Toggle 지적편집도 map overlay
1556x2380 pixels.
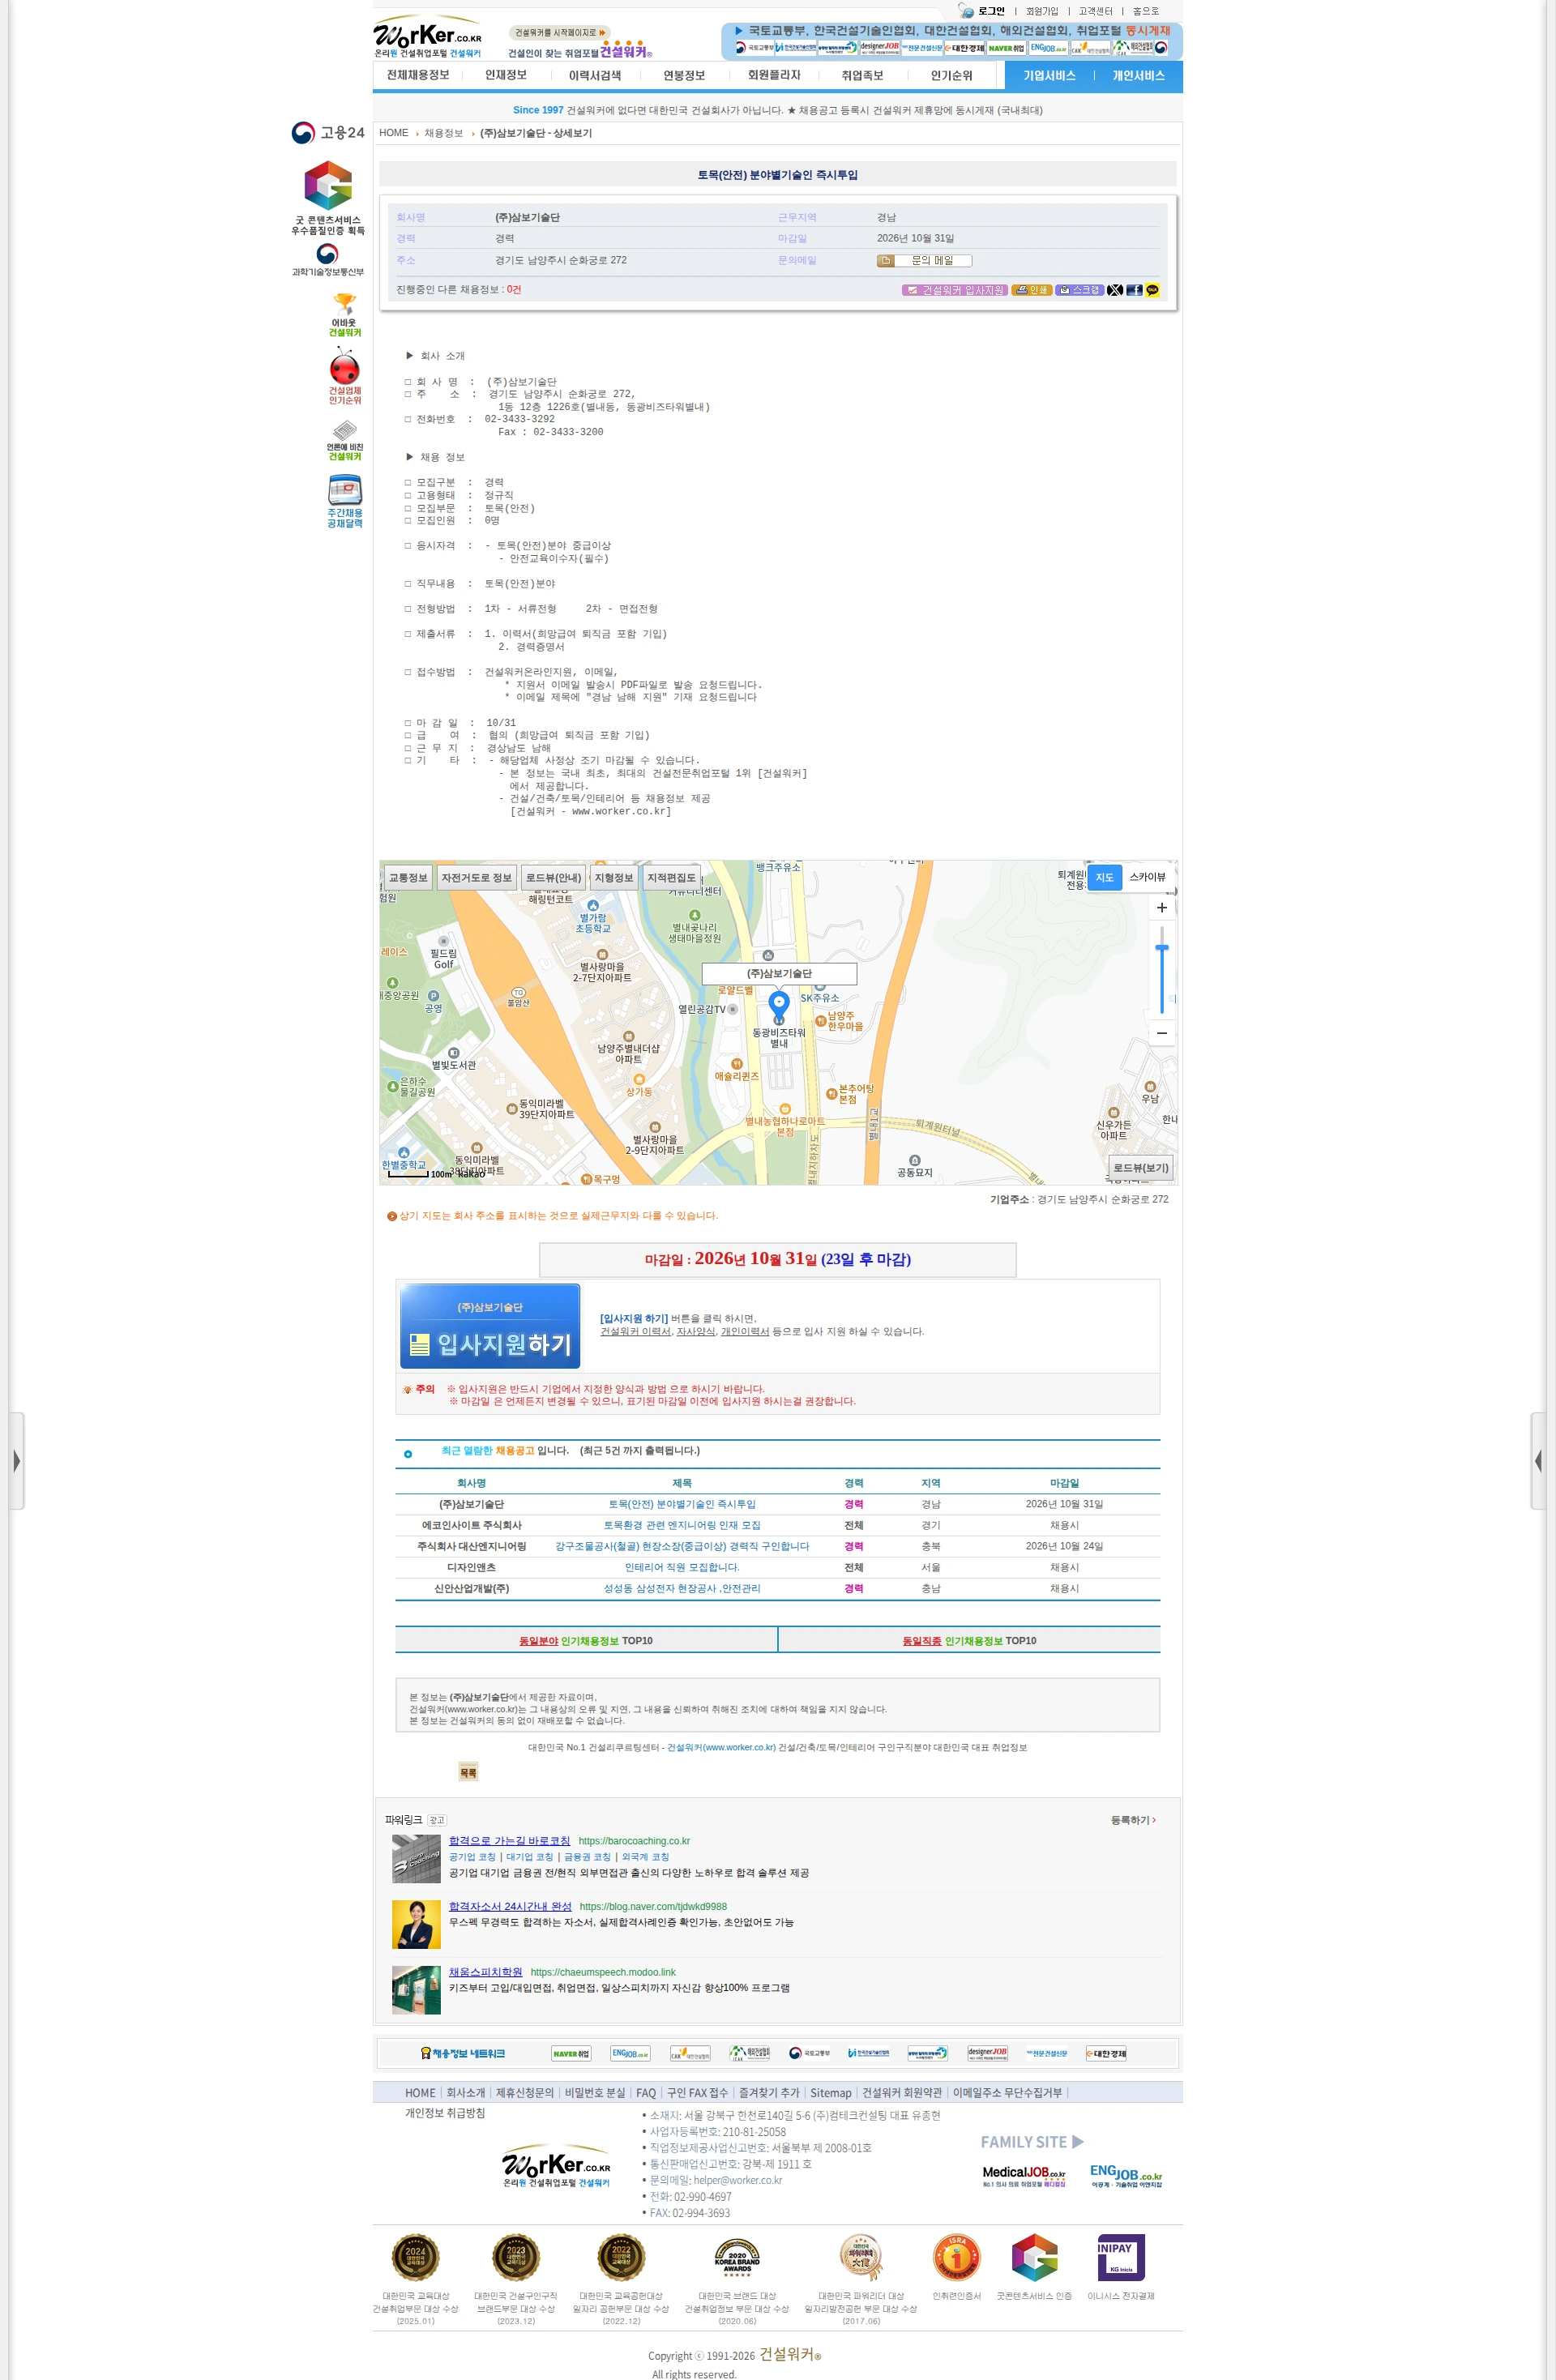coord(671,877)
